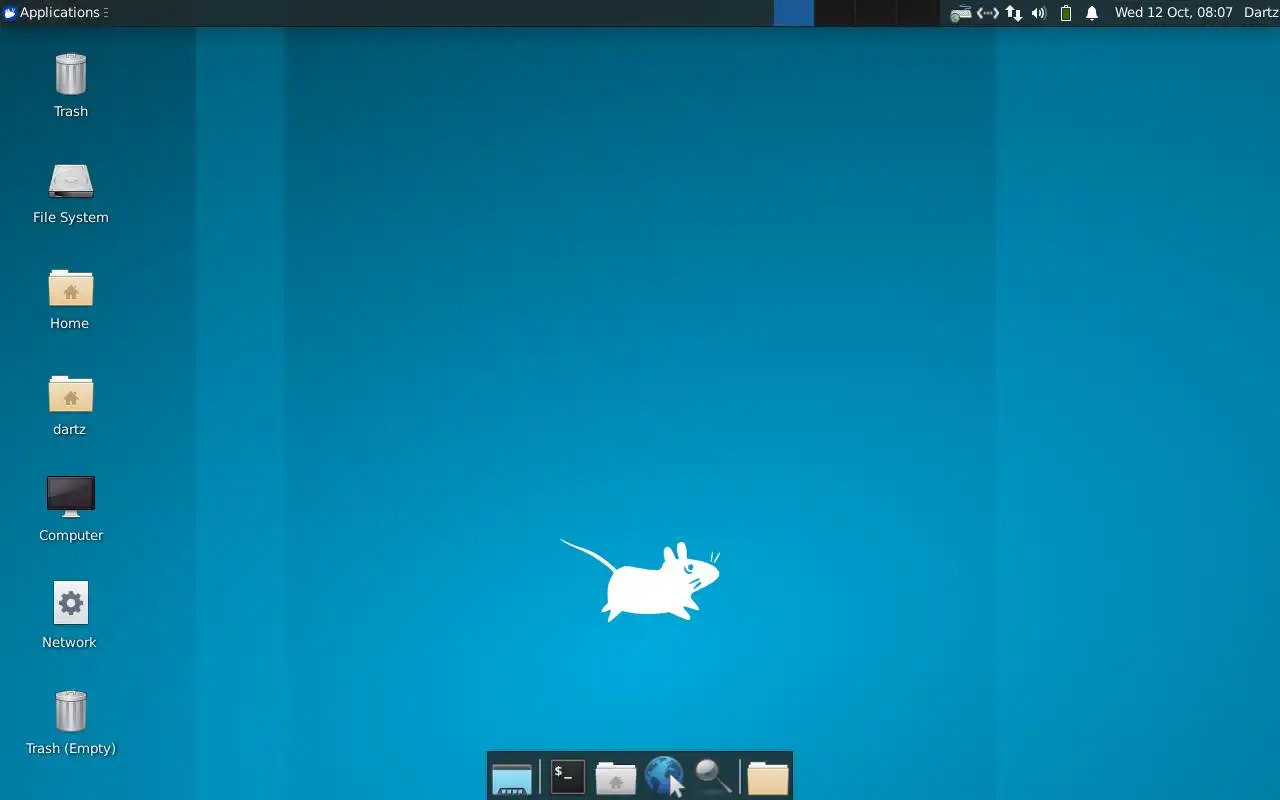Open the notifications bell icon
This screenshot has width=1280, height=800.
[x=1092, y=13]
